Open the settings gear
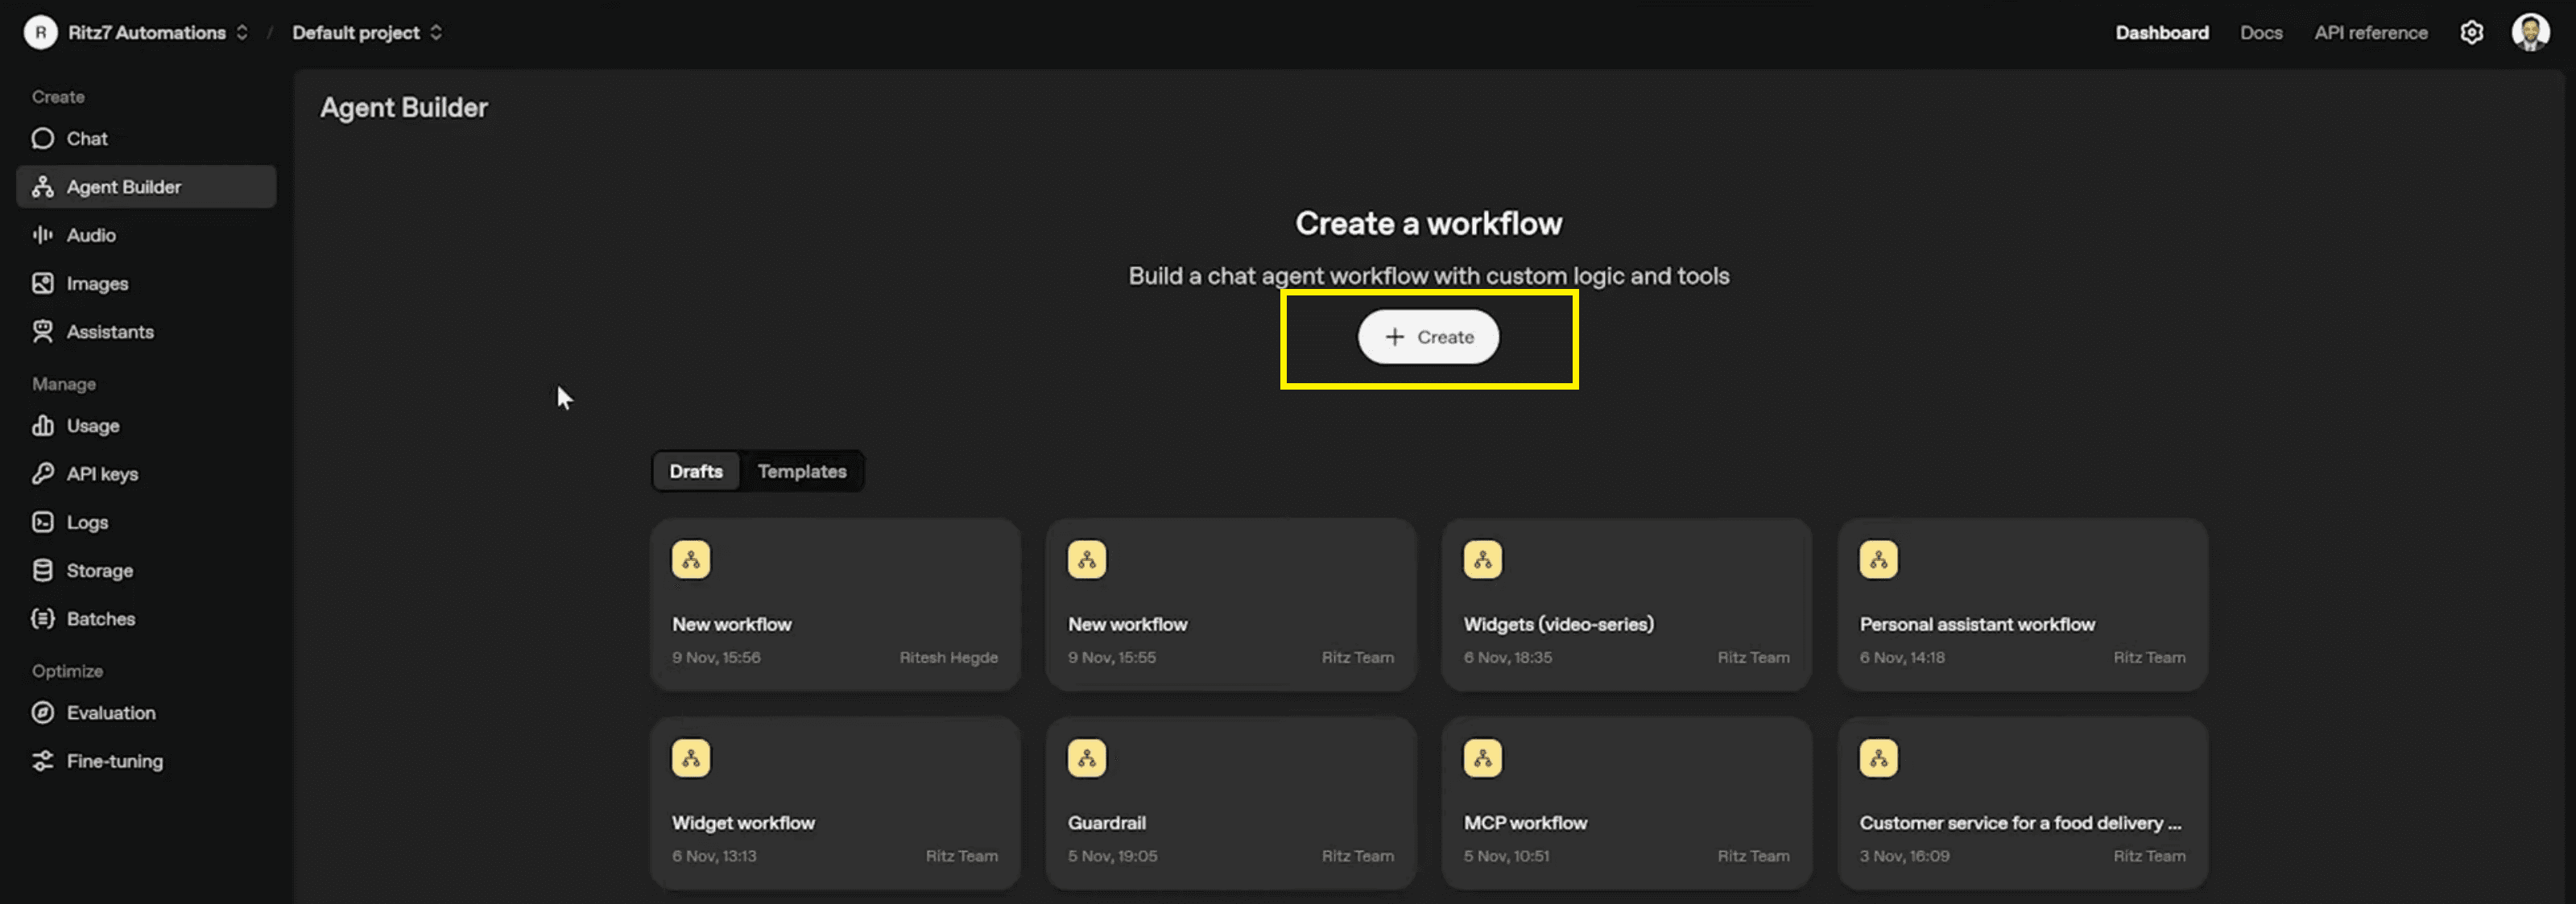 [x=2472, y=32]
